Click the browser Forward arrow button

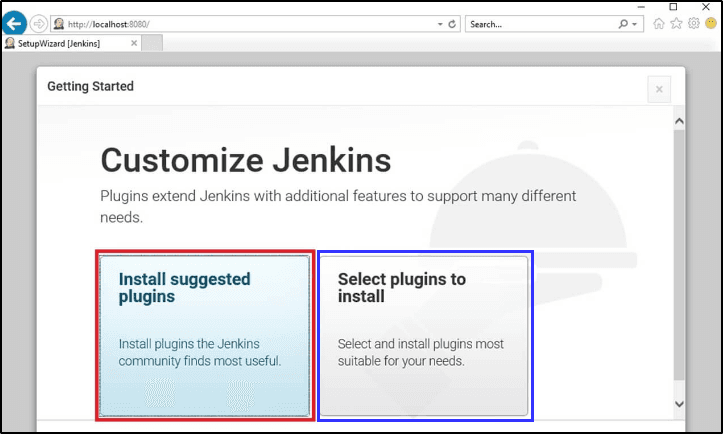39,23
